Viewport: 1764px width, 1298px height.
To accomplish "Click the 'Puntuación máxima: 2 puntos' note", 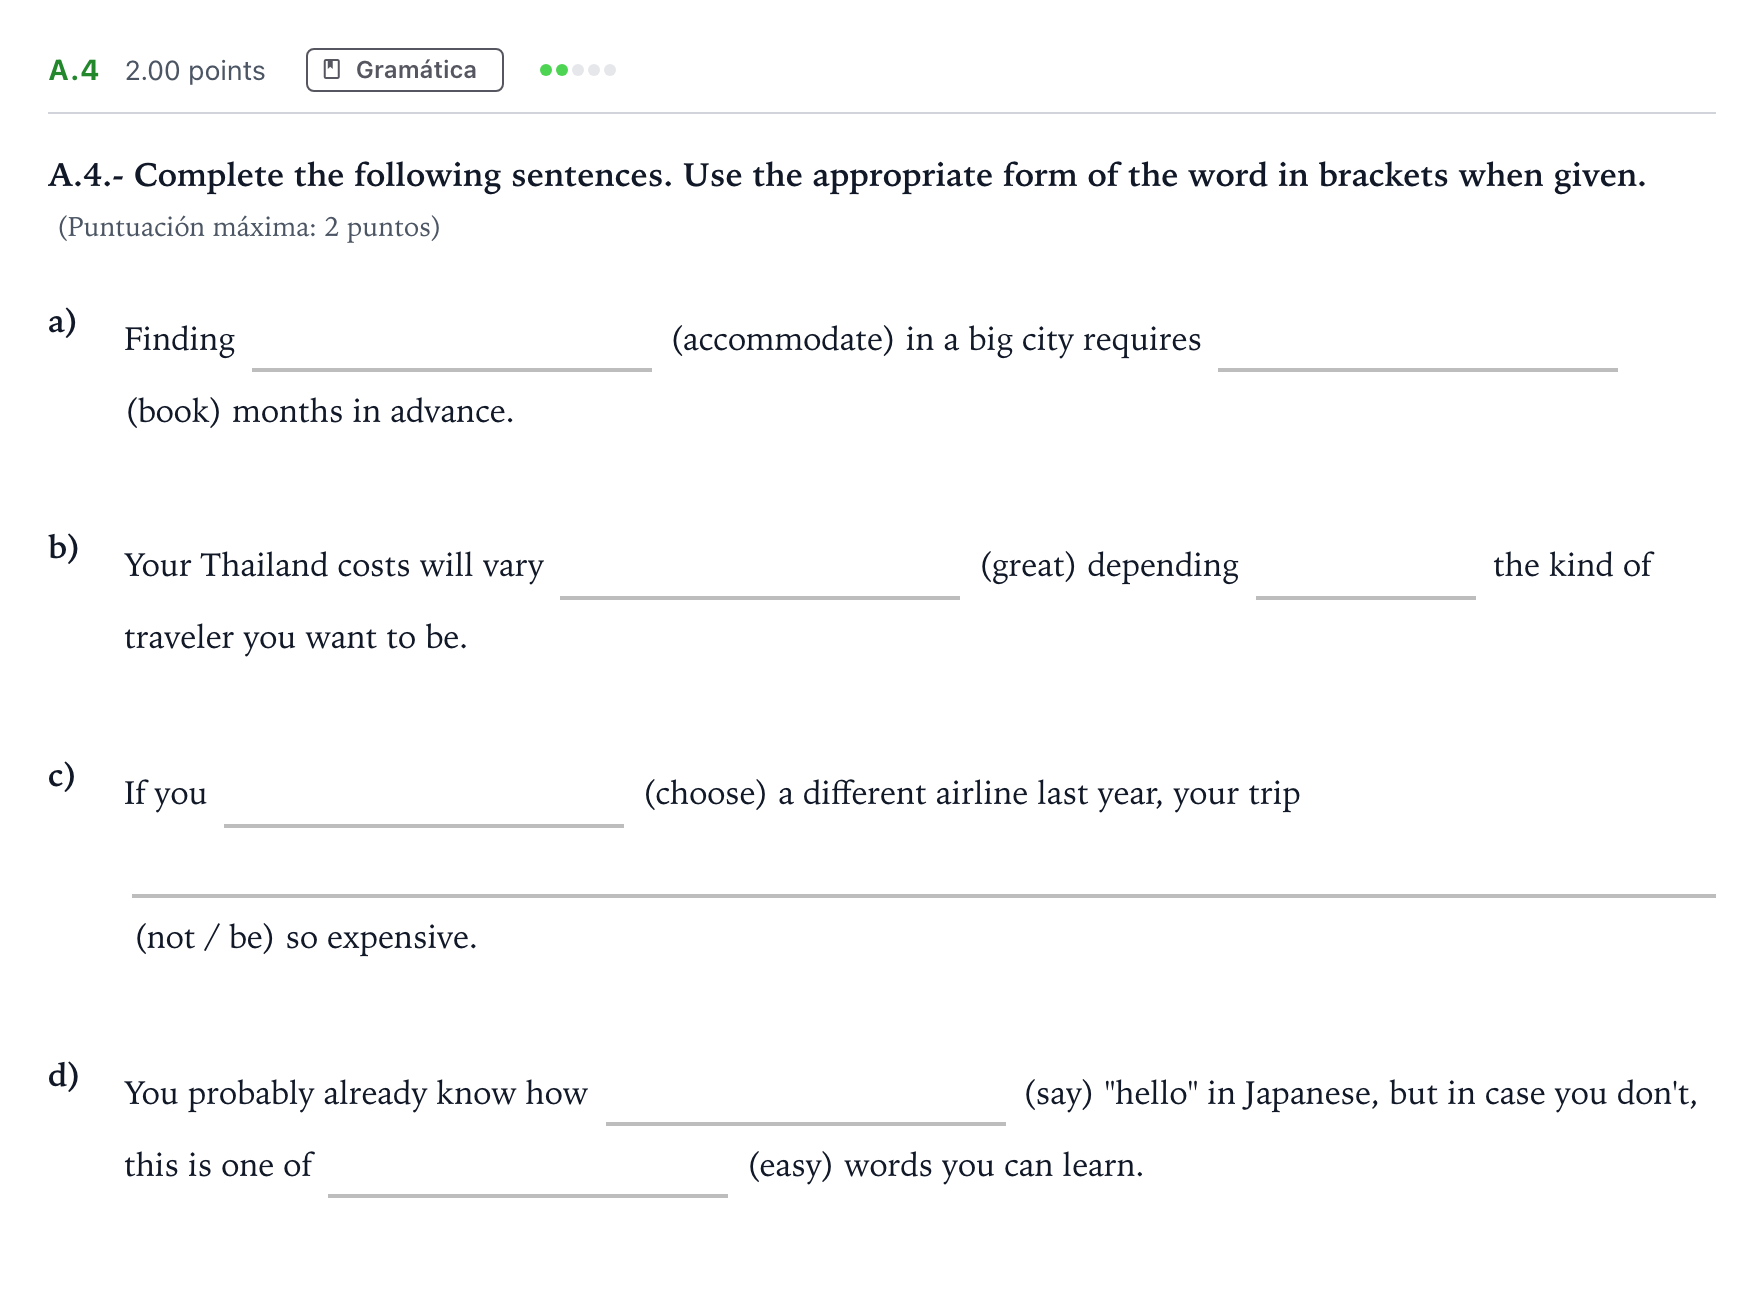I will (x=249, y=227).
